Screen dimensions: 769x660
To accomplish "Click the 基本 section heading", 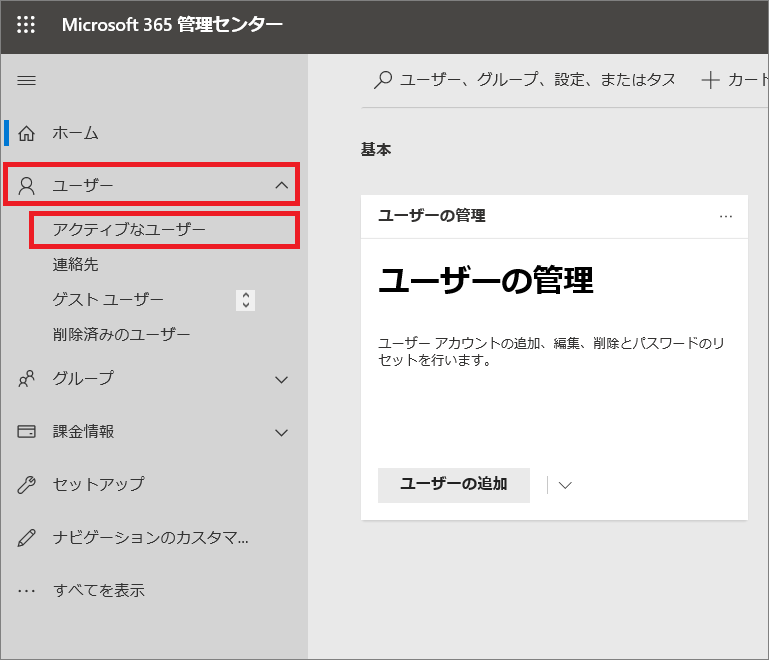I will [x=376, y=150].
